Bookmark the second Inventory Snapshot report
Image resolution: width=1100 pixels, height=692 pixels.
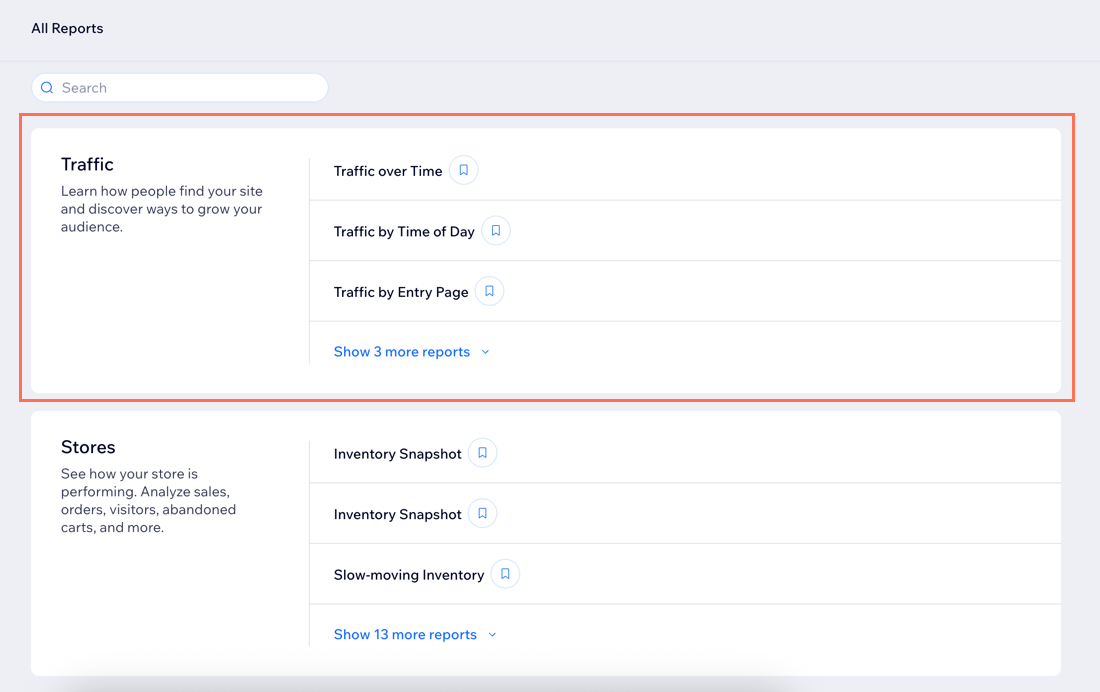pyautogui.click(x=482, y=514)
